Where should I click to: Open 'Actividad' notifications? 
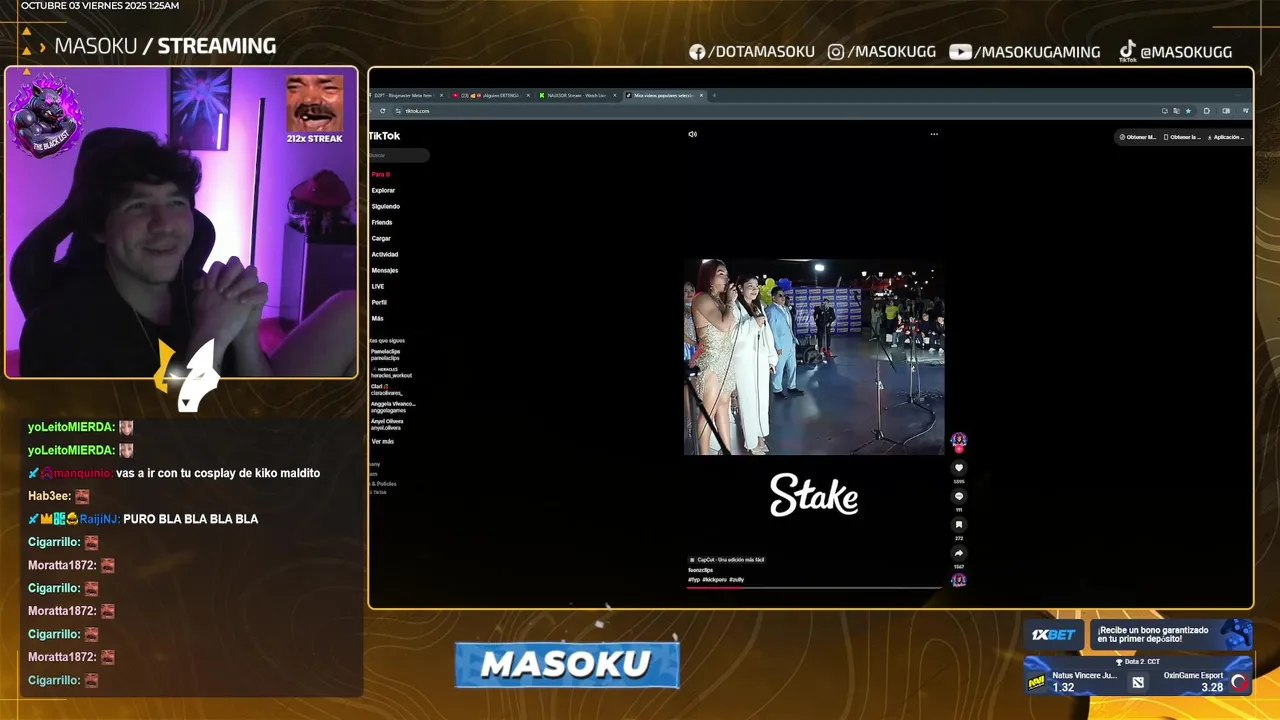[x=384, y=254]
